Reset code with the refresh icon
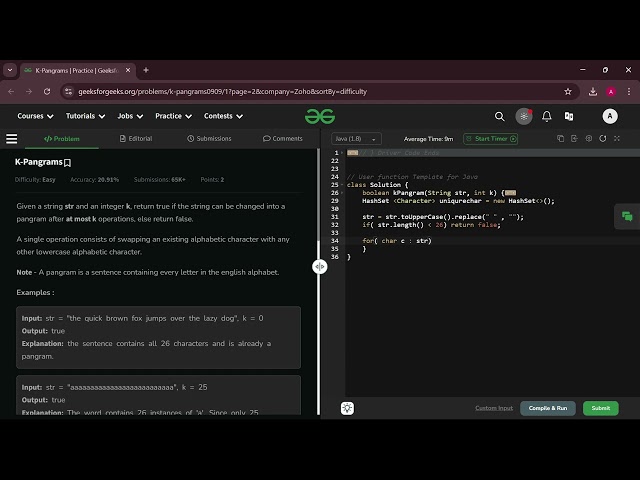Viewport: 640px width, 480px height. point(602,139)
